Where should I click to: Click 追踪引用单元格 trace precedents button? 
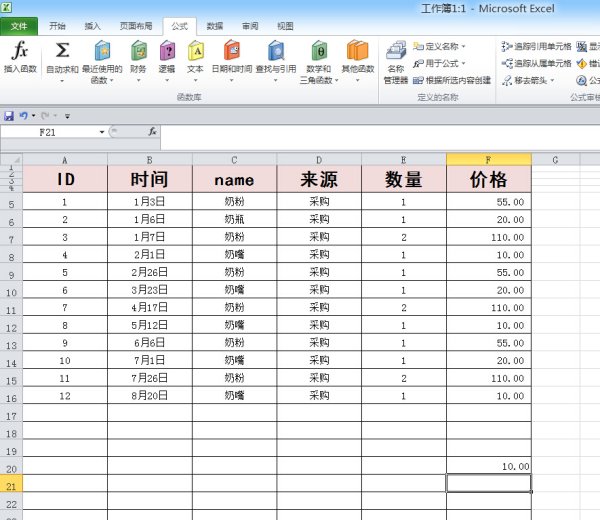pos(536,46)
